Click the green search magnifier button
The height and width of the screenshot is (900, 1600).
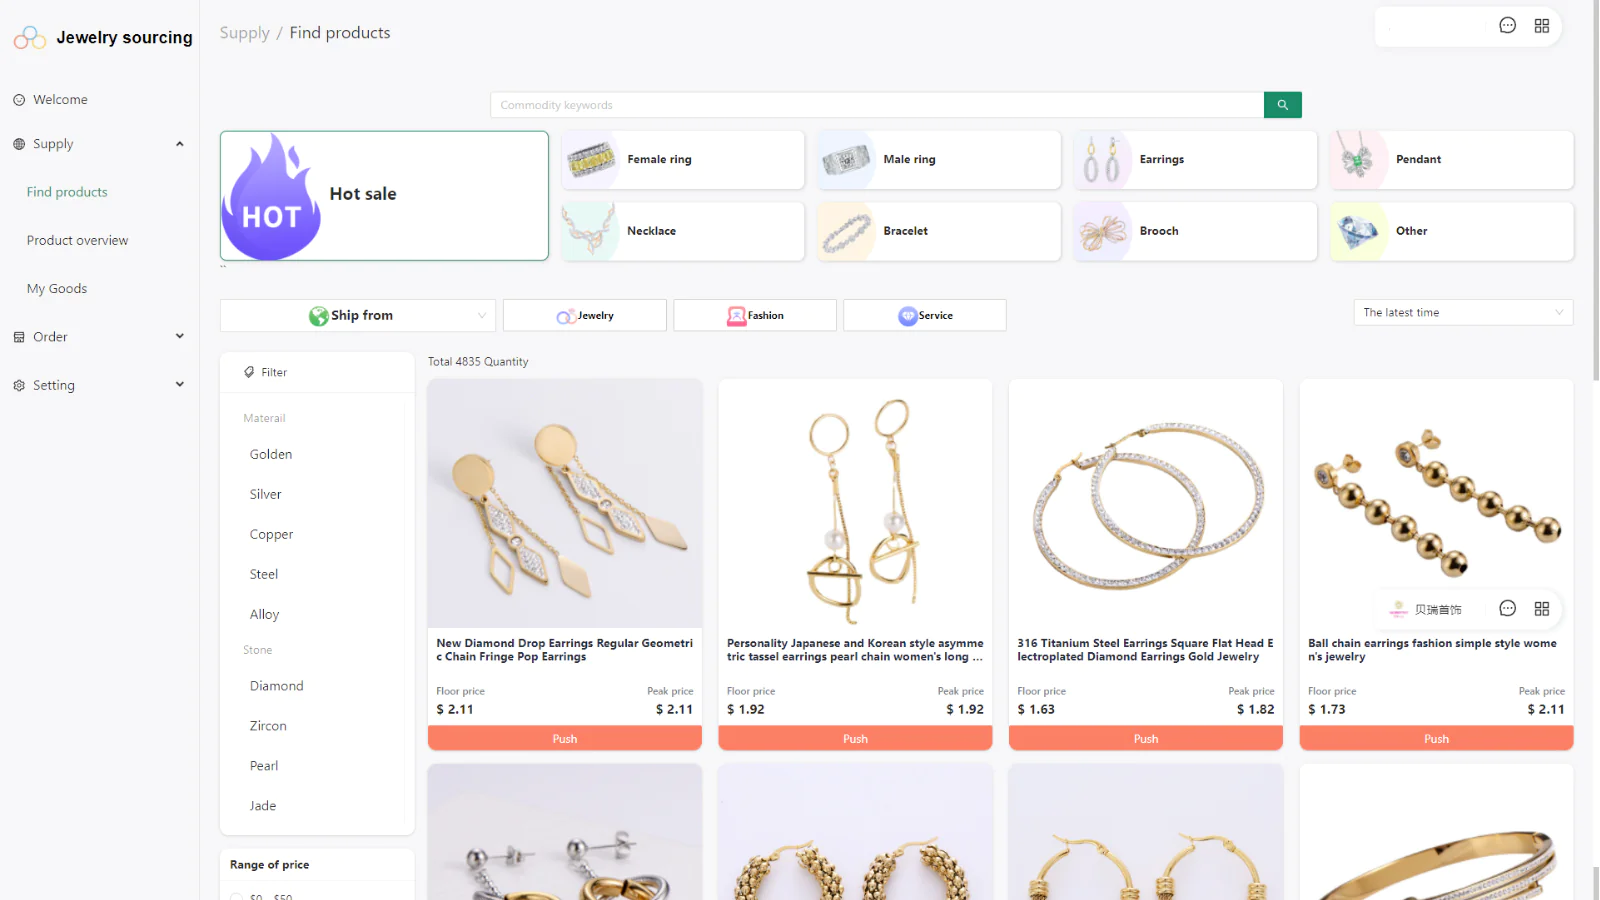click(1282, 105)
